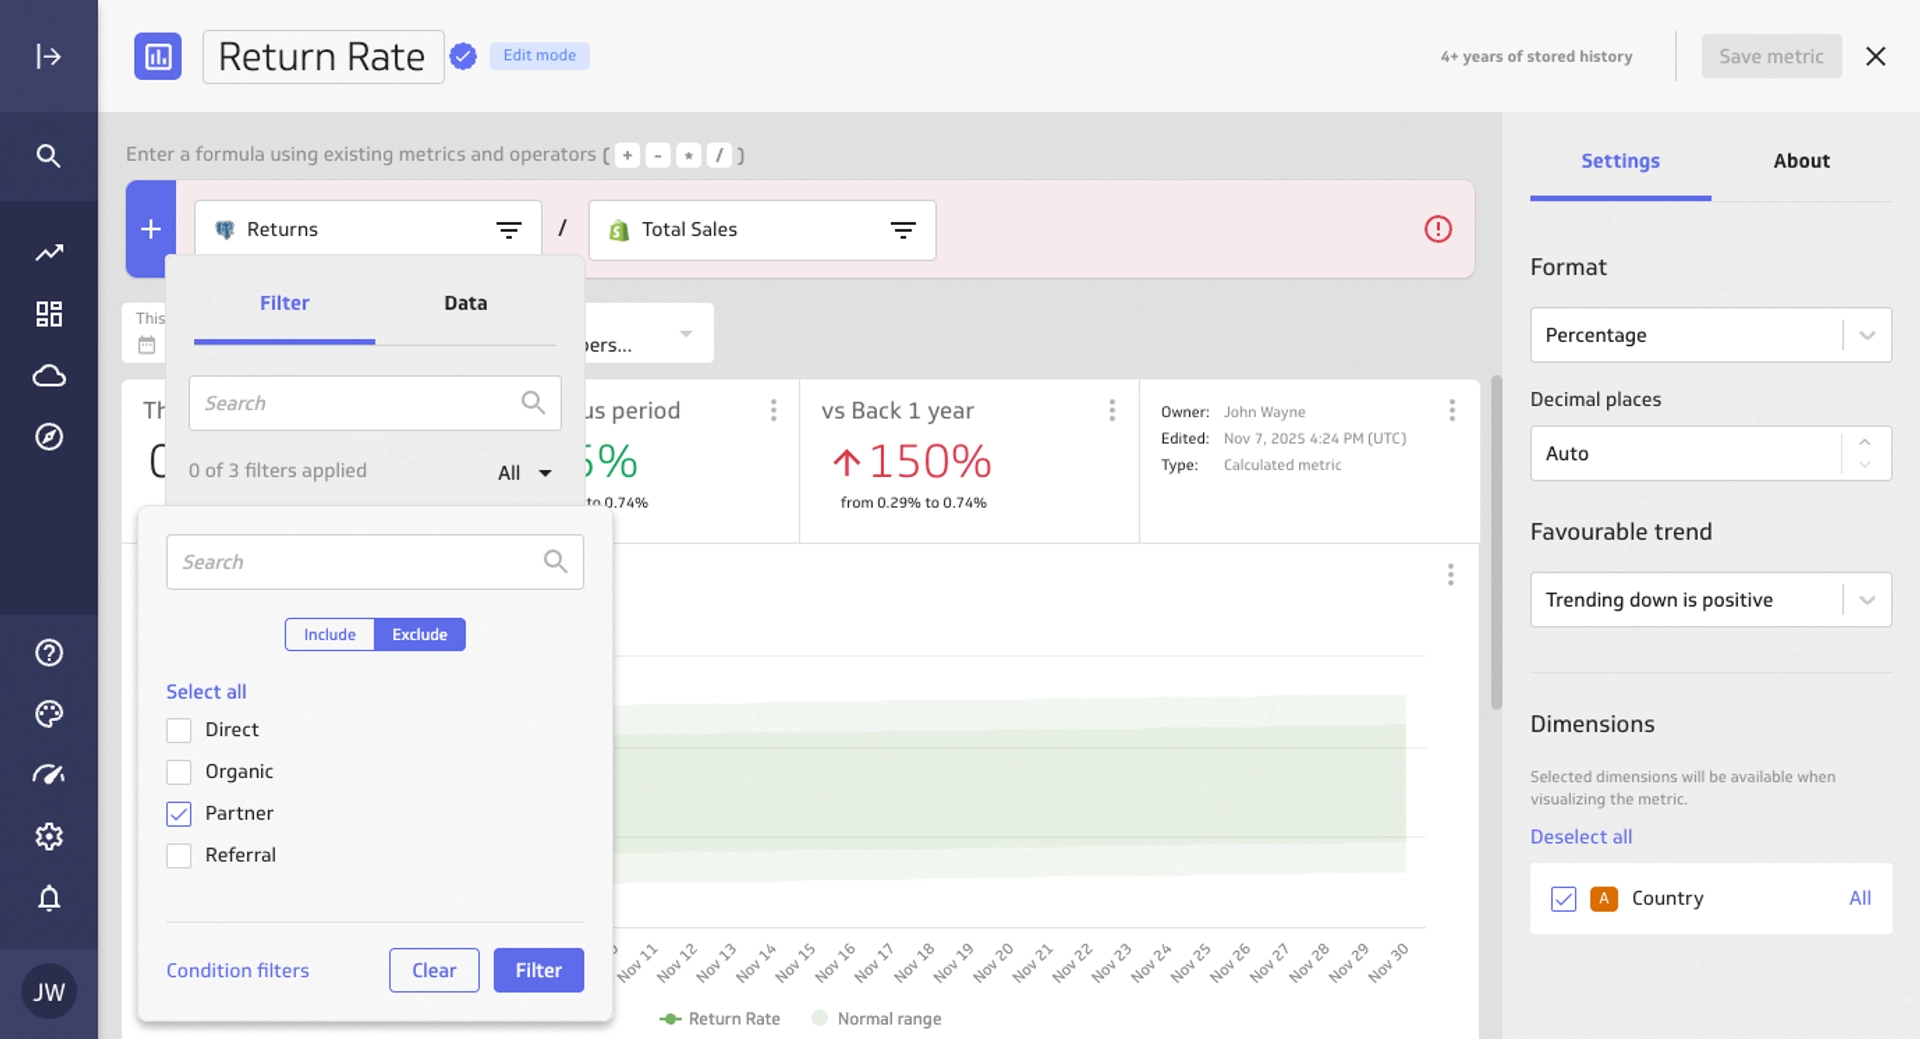The width and height of the screenshot is (1920, 1039).
Task: Check the Direct checkbox
Action: click(179, 731)
